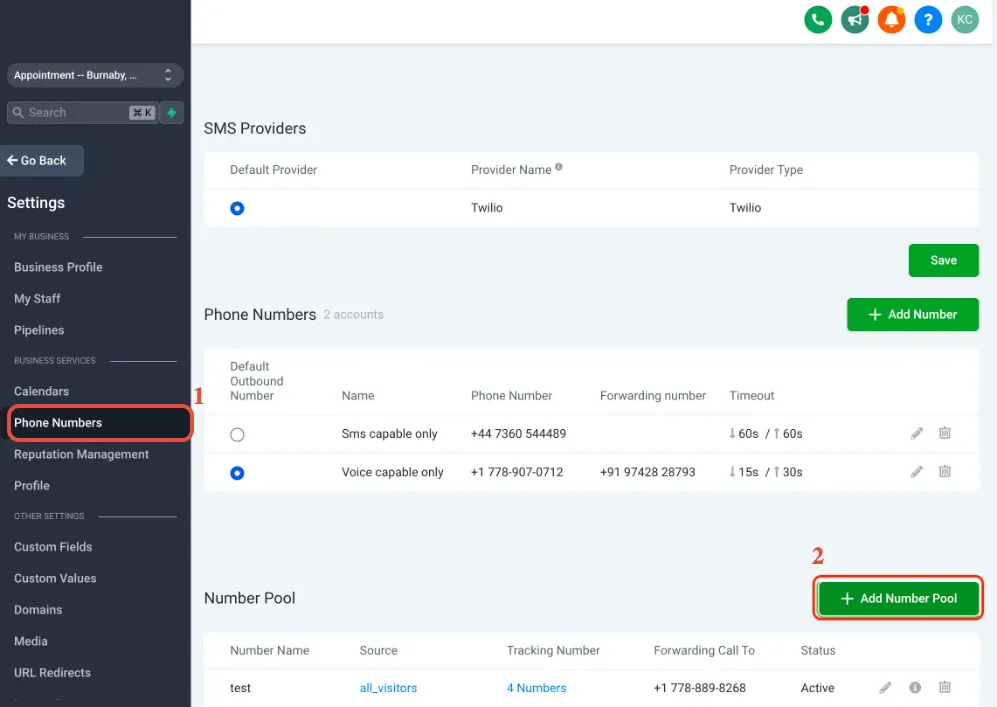Viewport: 997px width, 707px height.
Task: Click the Provider Name info icon
Action: (x=558, y=167)
